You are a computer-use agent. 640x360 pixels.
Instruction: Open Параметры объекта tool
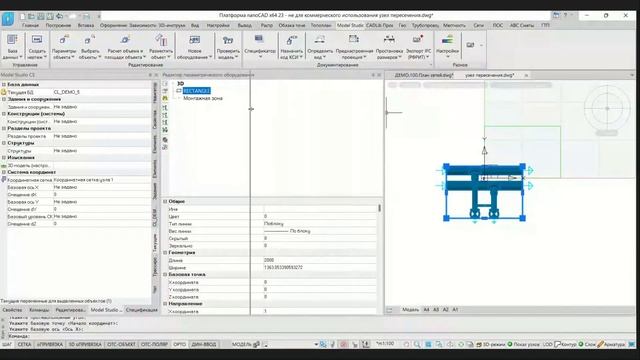point(64,47)
